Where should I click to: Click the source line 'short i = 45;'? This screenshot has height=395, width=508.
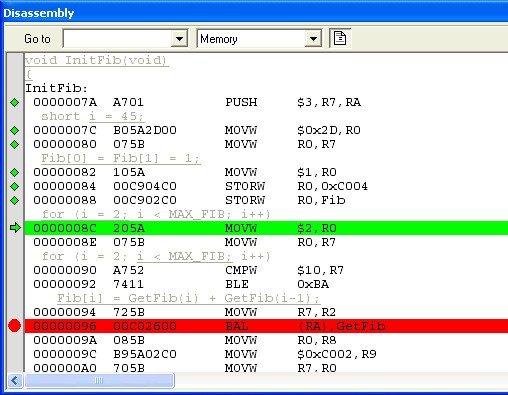(x=93, y=116)
